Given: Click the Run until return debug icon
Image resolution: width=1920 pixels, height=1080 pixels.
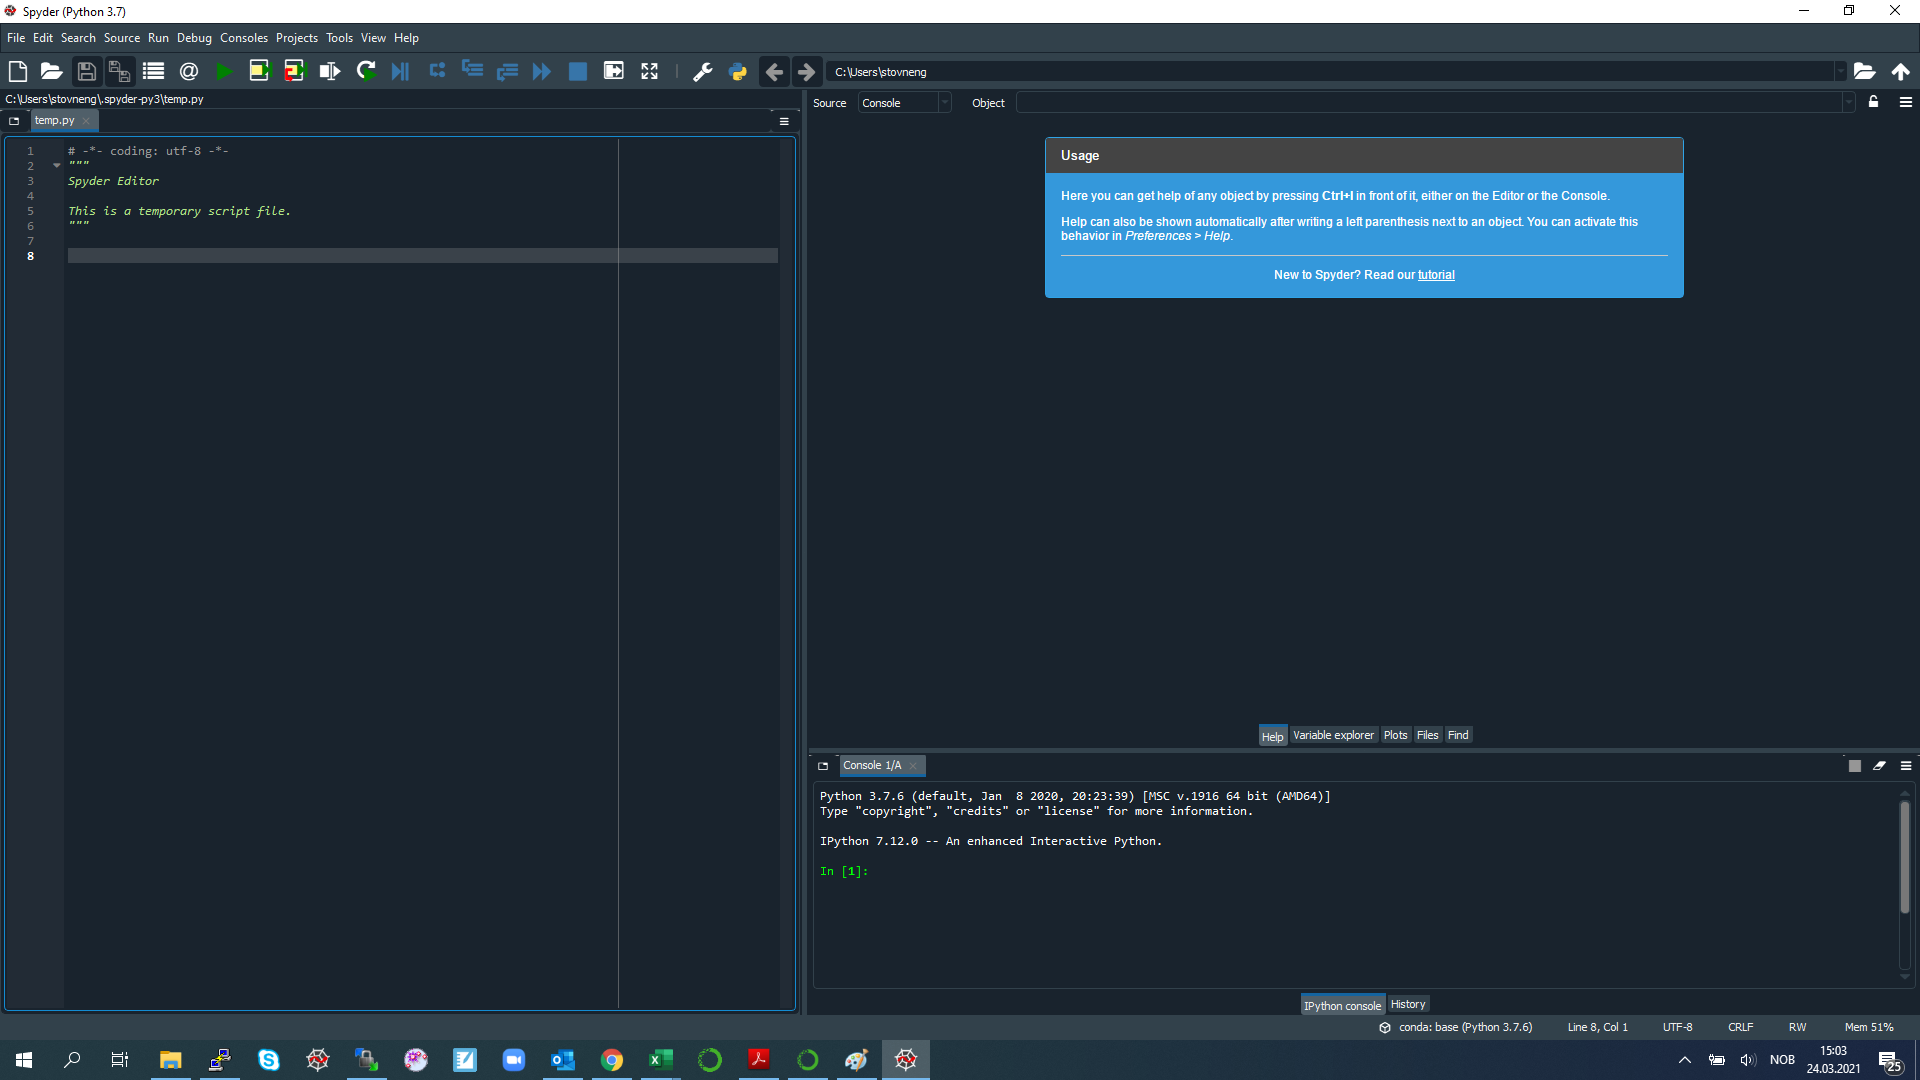Looking at the screenshot, I should [x=507, y=71].
